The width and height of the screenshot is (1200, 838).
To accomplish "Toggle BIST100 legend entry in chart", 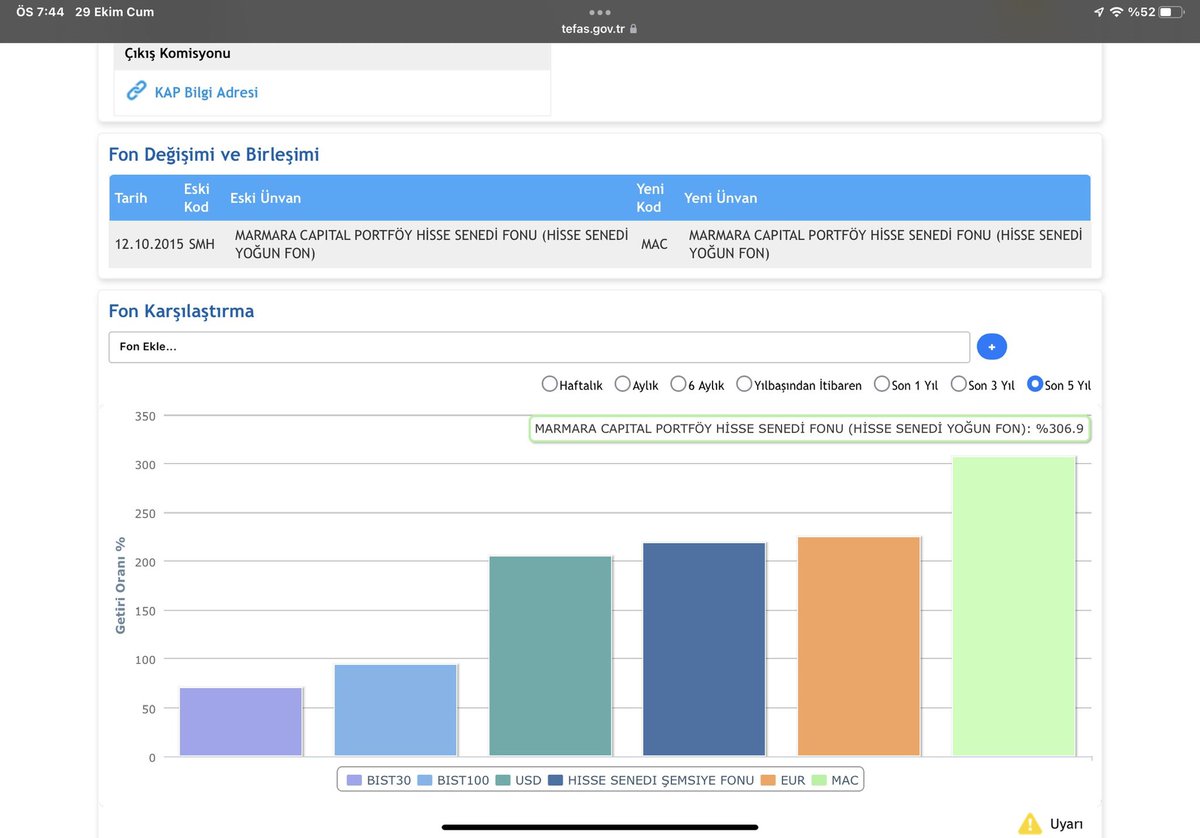I will click(452, 780).
